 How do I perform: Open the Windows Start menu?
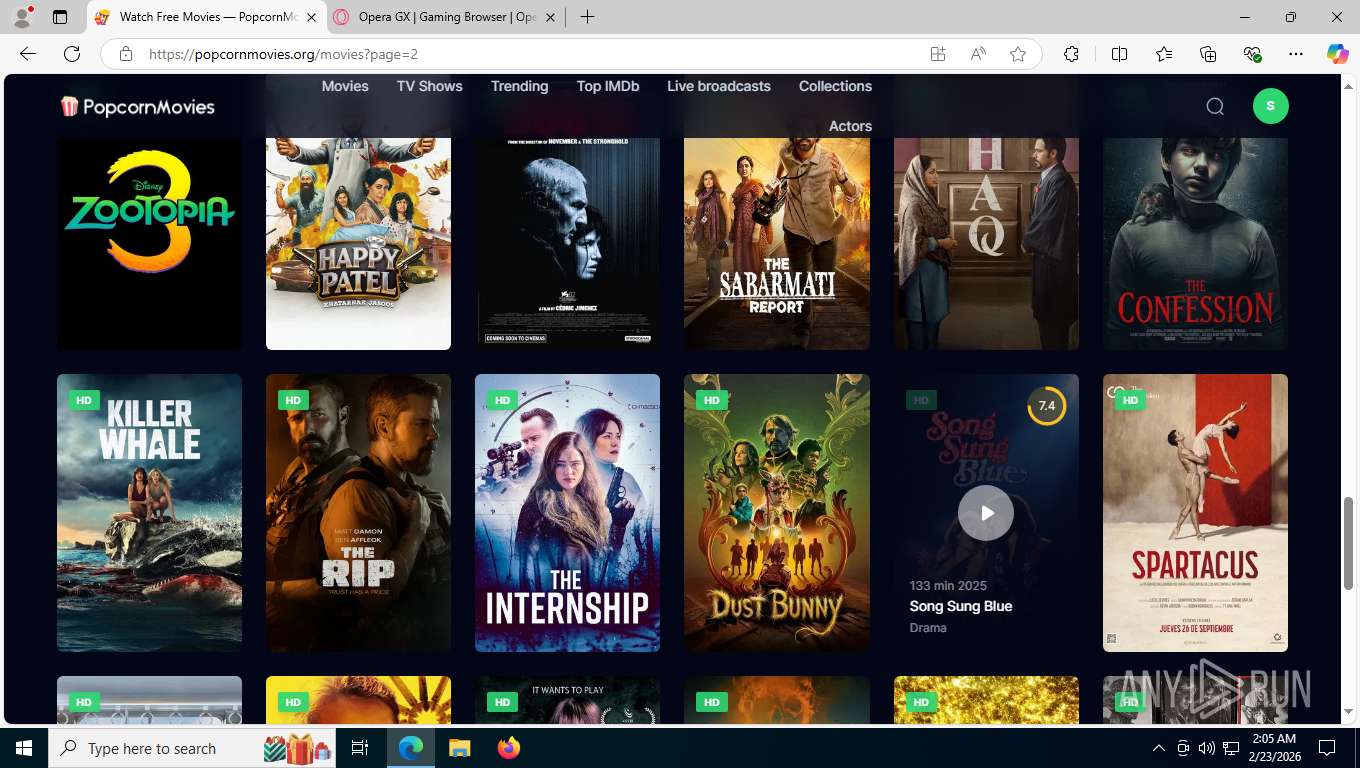coord(24,748)
